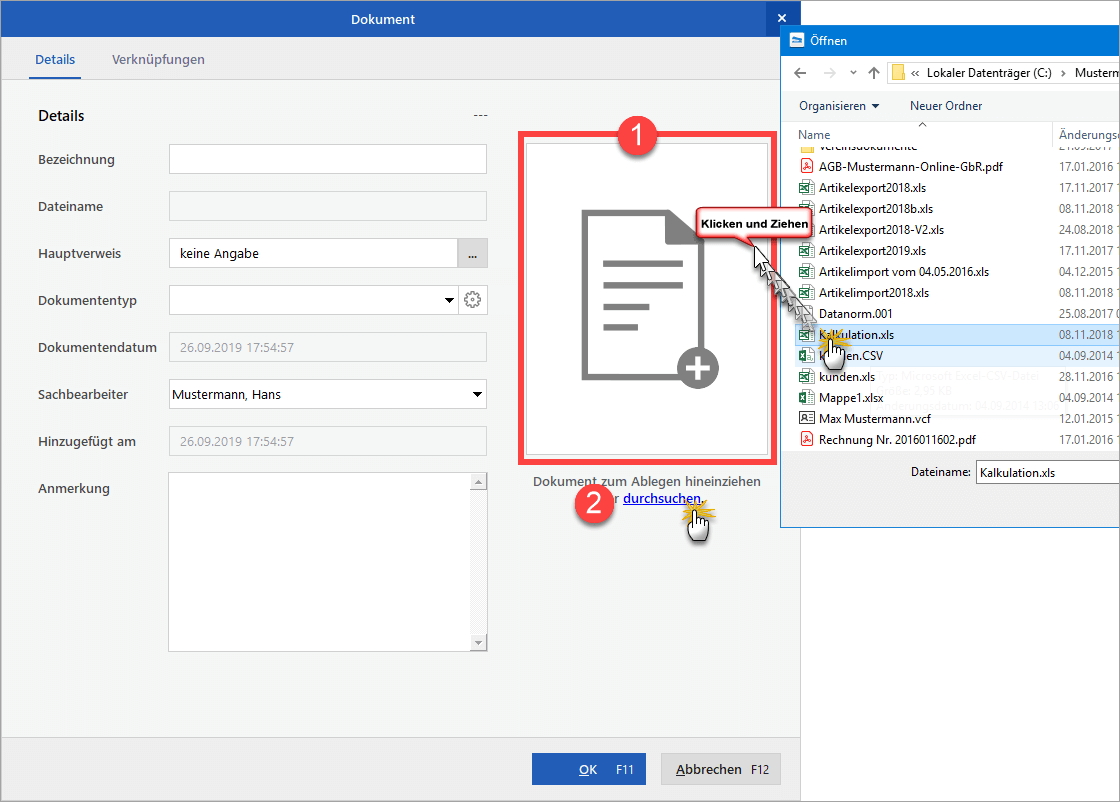Click the Dateiname field in Details
1120x802 pixels.
(328, 206)
